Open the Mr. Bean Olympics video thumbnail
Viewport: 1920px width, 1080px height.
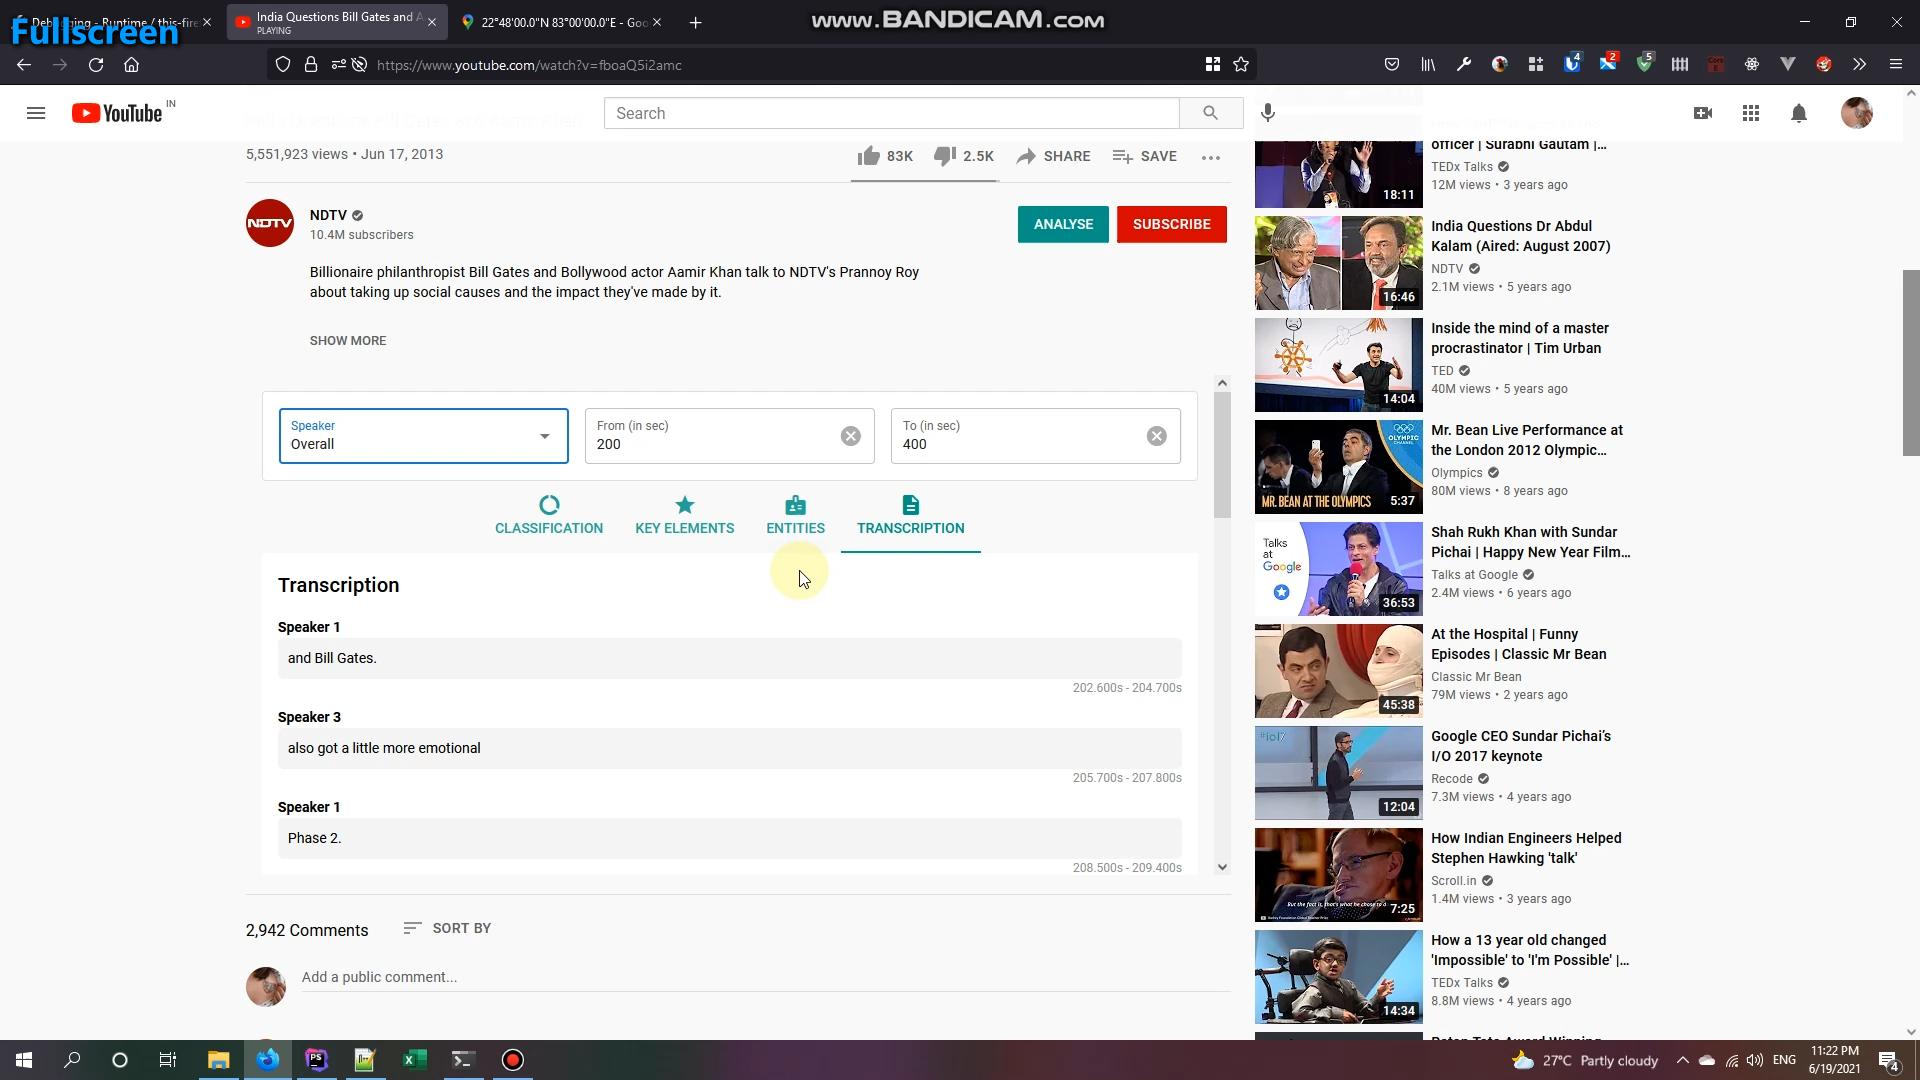point(1338,466)
